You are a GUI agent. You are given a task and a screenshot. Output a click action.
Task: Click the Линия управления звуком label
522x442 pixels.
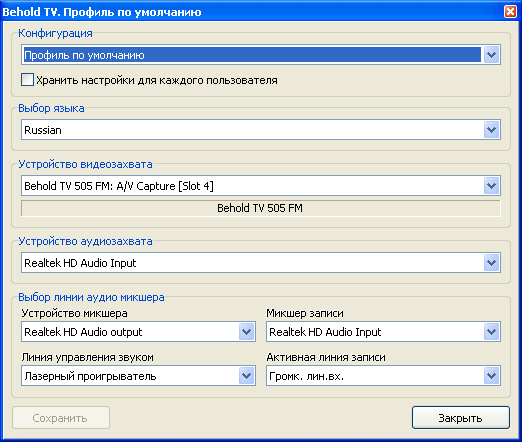(x=88, y=357)
